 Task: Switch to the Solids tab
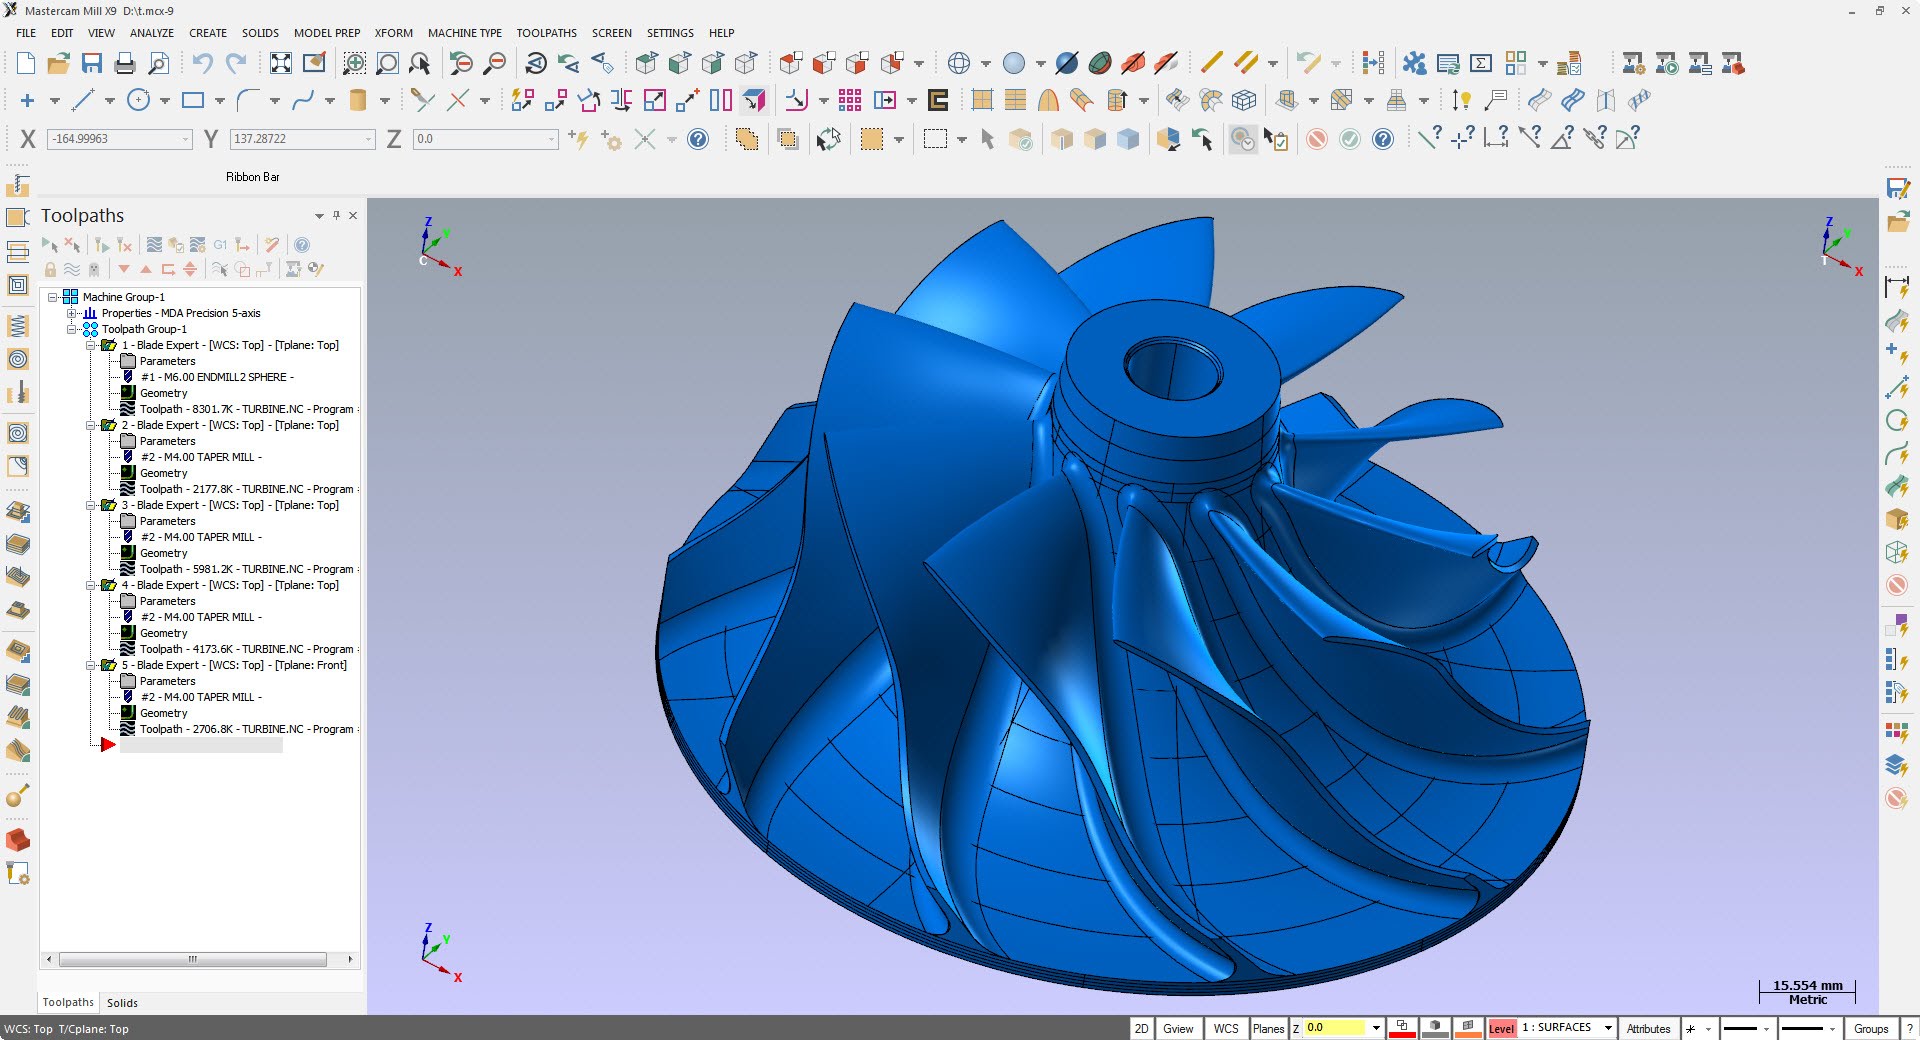click(x=122, y=1003)
